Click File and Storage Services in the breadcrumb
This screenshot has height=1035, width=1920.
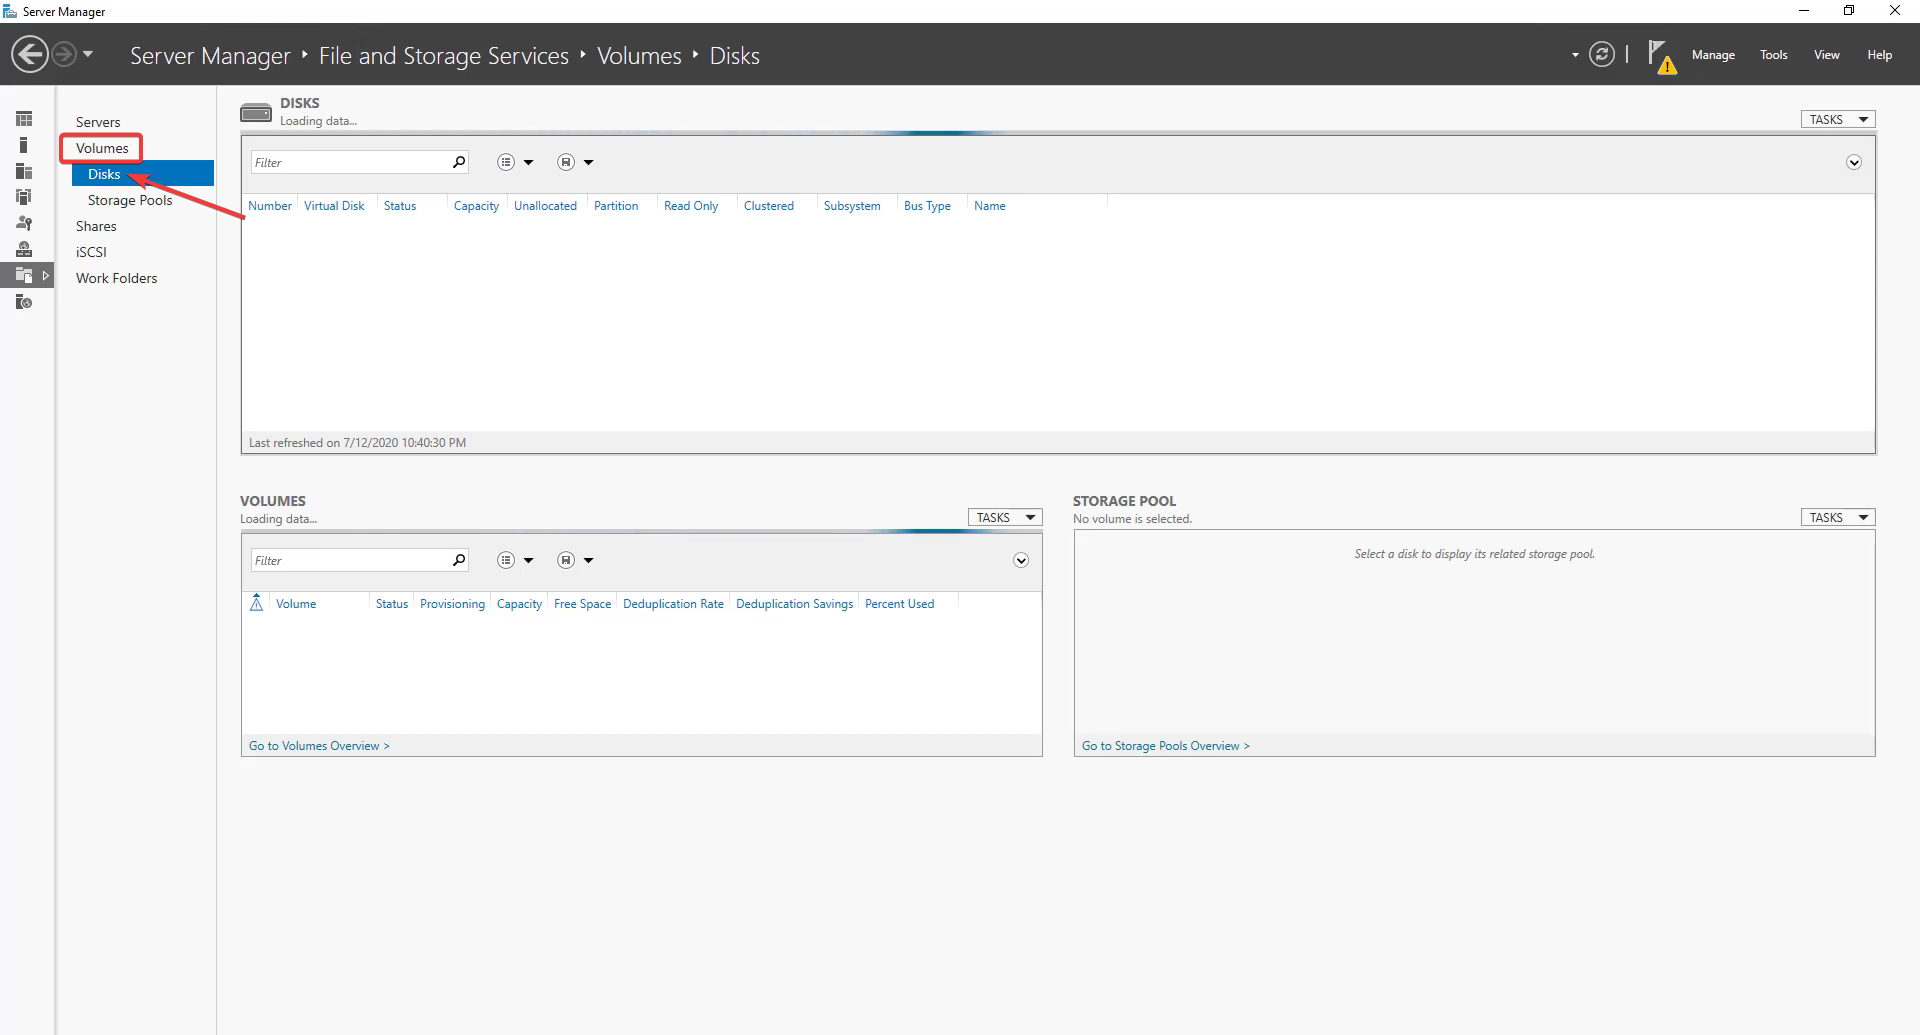coord(444,56)
